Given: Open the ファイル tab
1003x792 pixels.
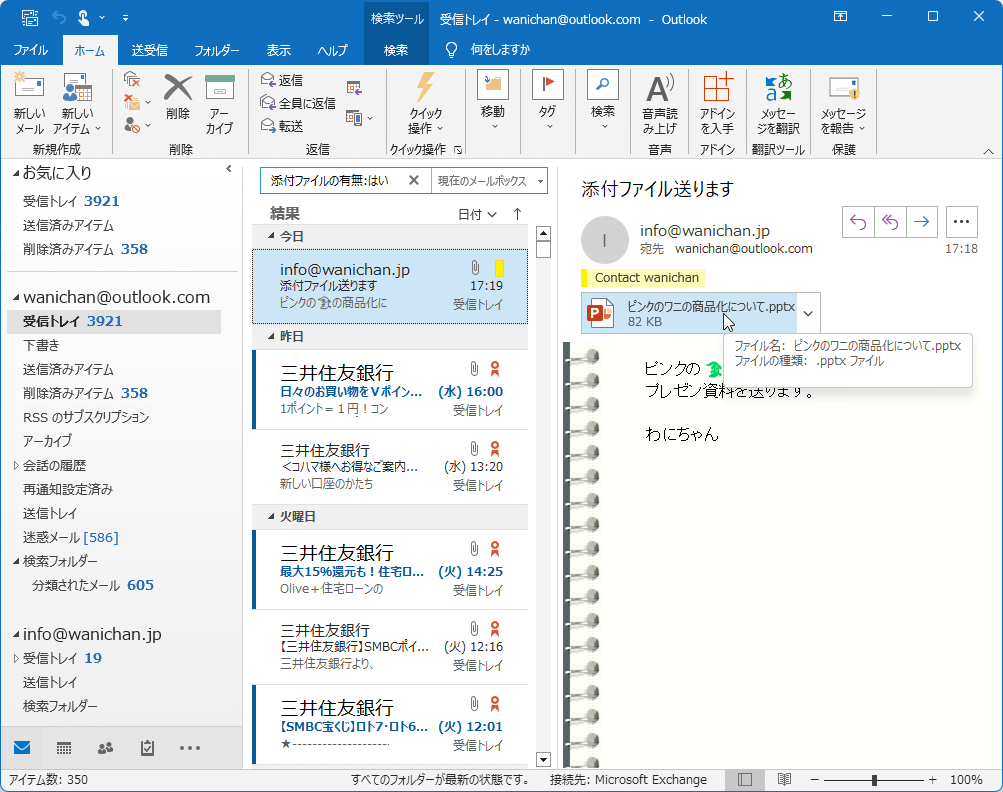Looking at the screenshot, I should point(31,50).
